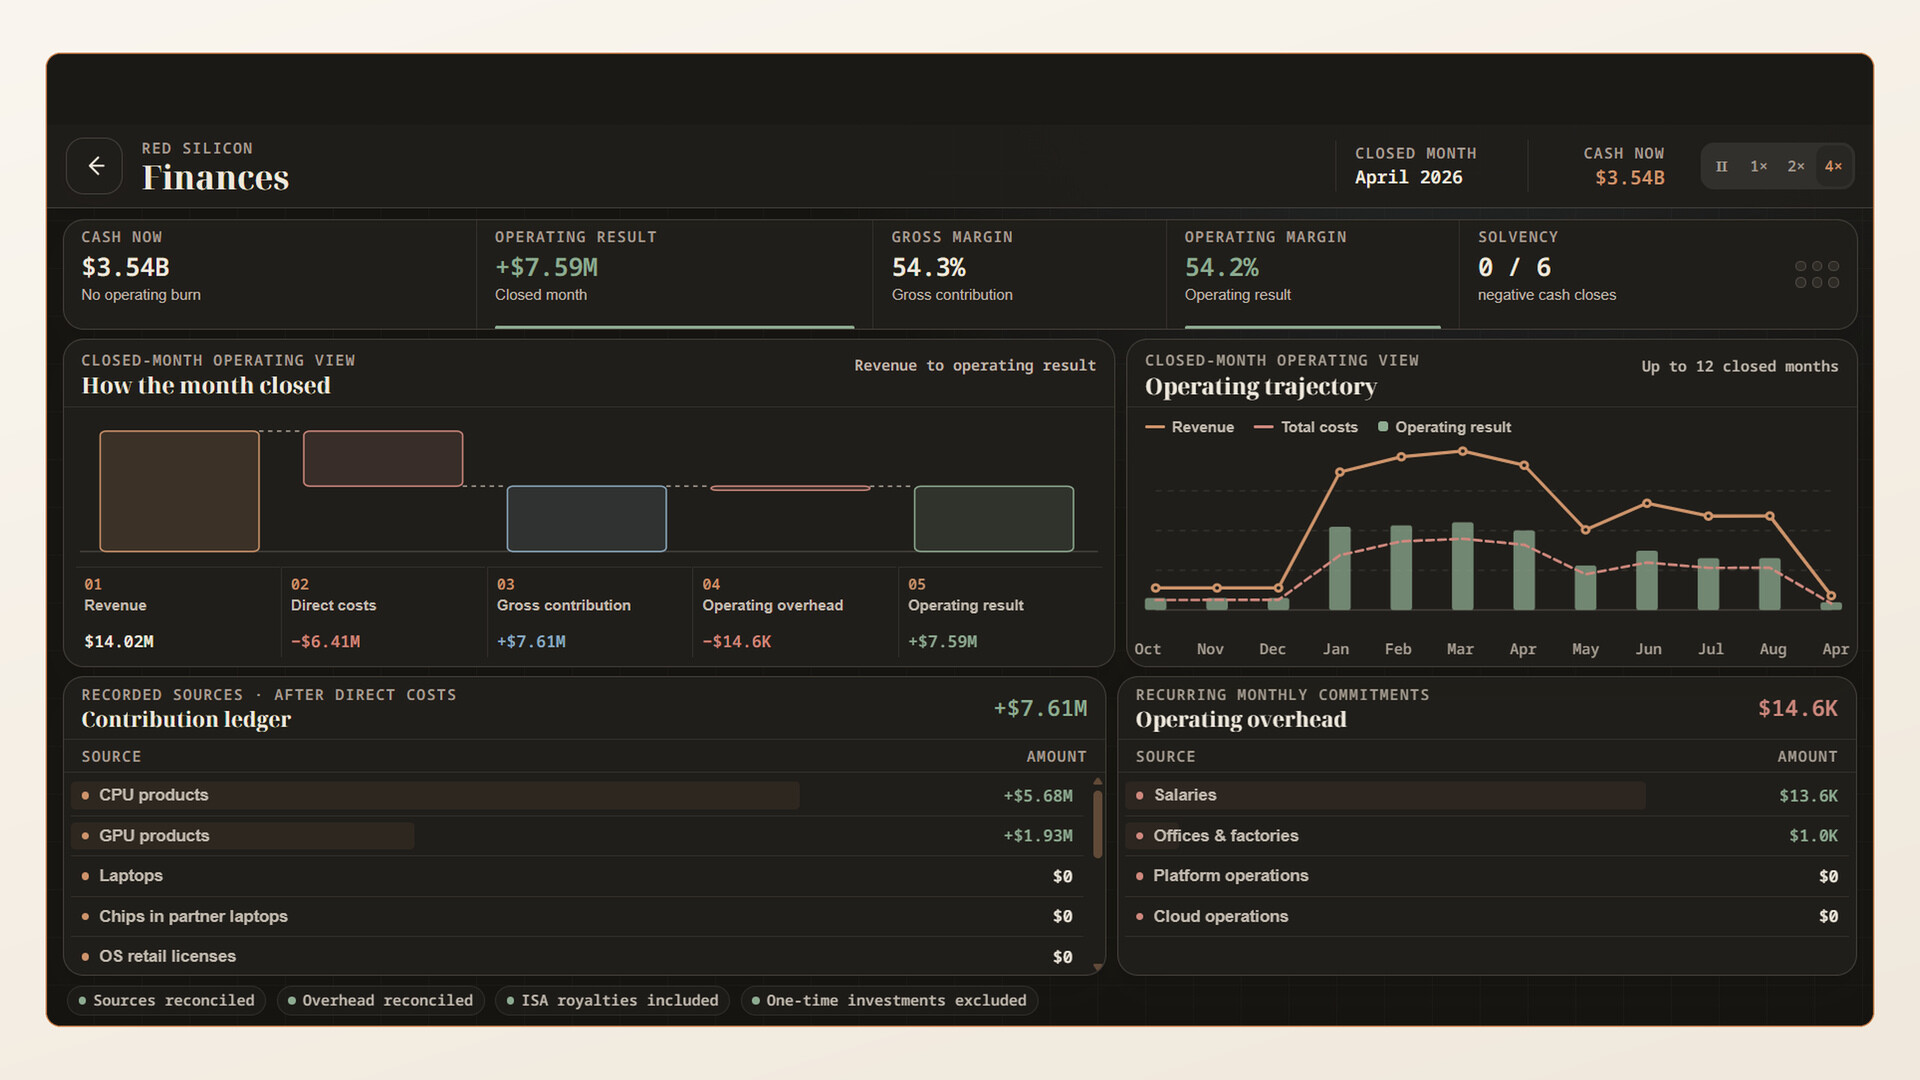Click the solvency dots indicator
The width and height of the screenshot is (1920, 1080).
(x=1817, y=274)
